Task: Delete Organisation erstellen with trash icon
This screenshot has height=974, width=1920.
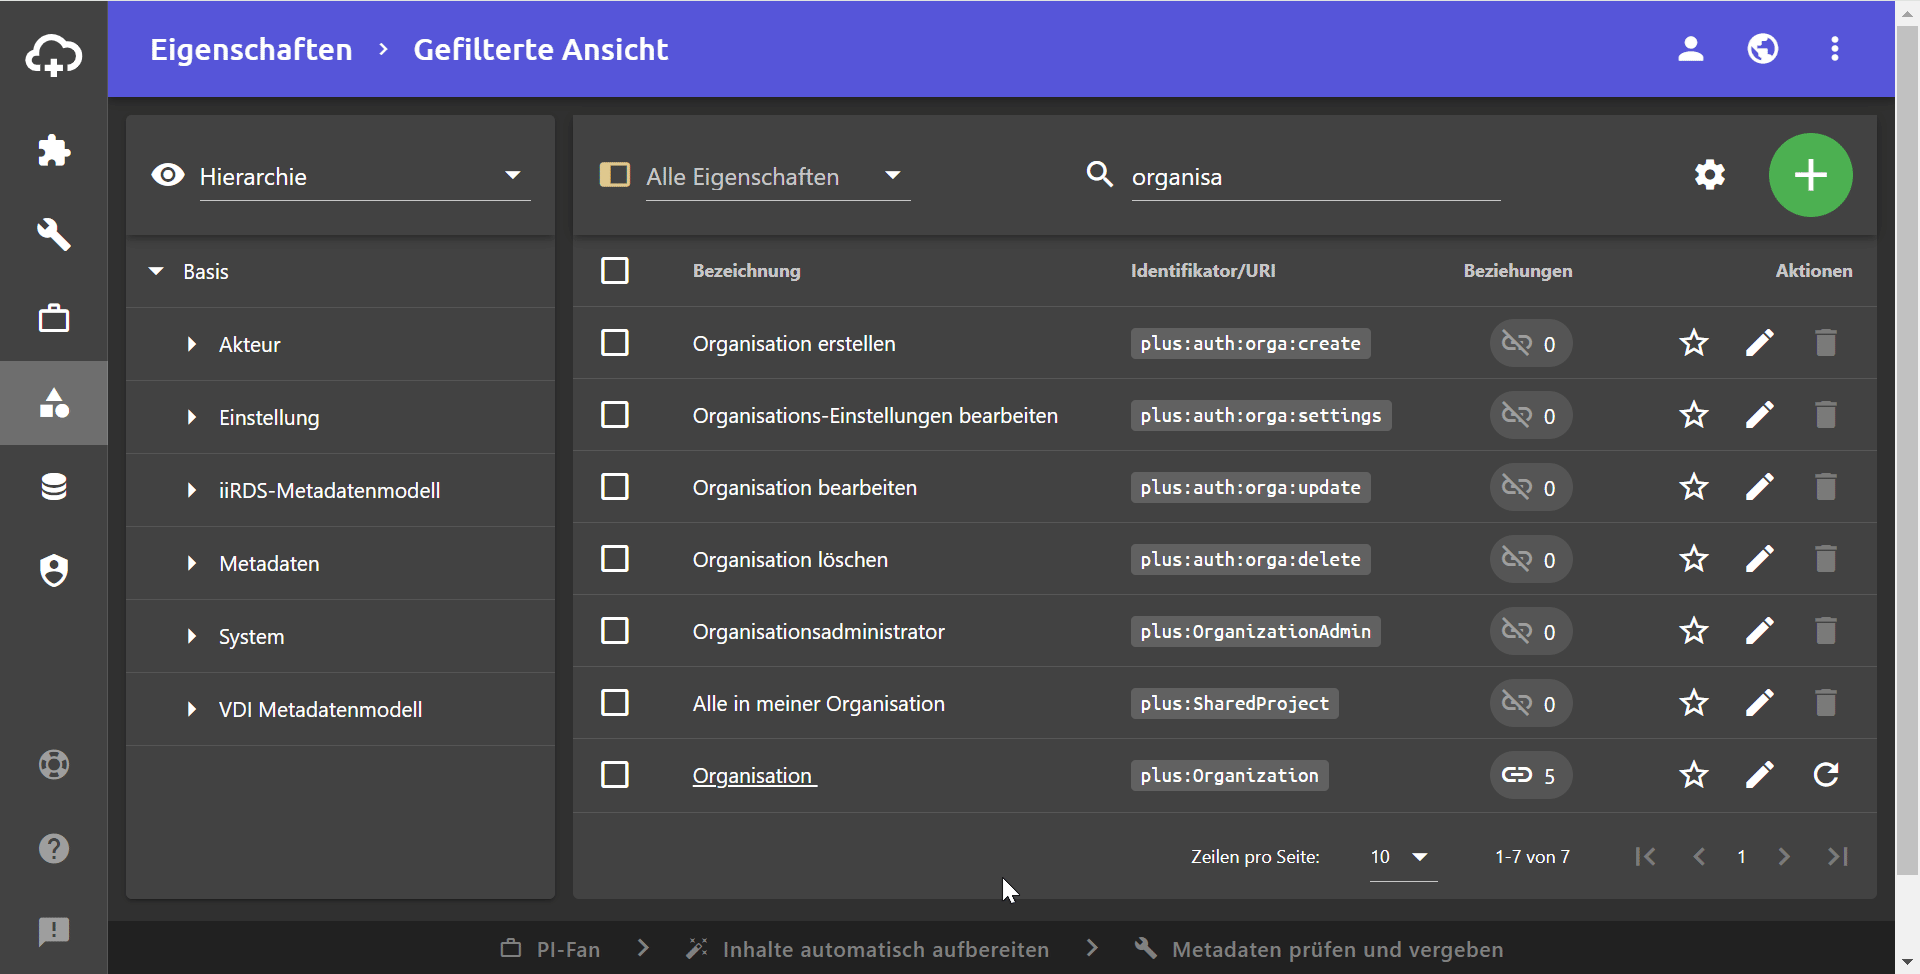Action: click(1826, 343)
